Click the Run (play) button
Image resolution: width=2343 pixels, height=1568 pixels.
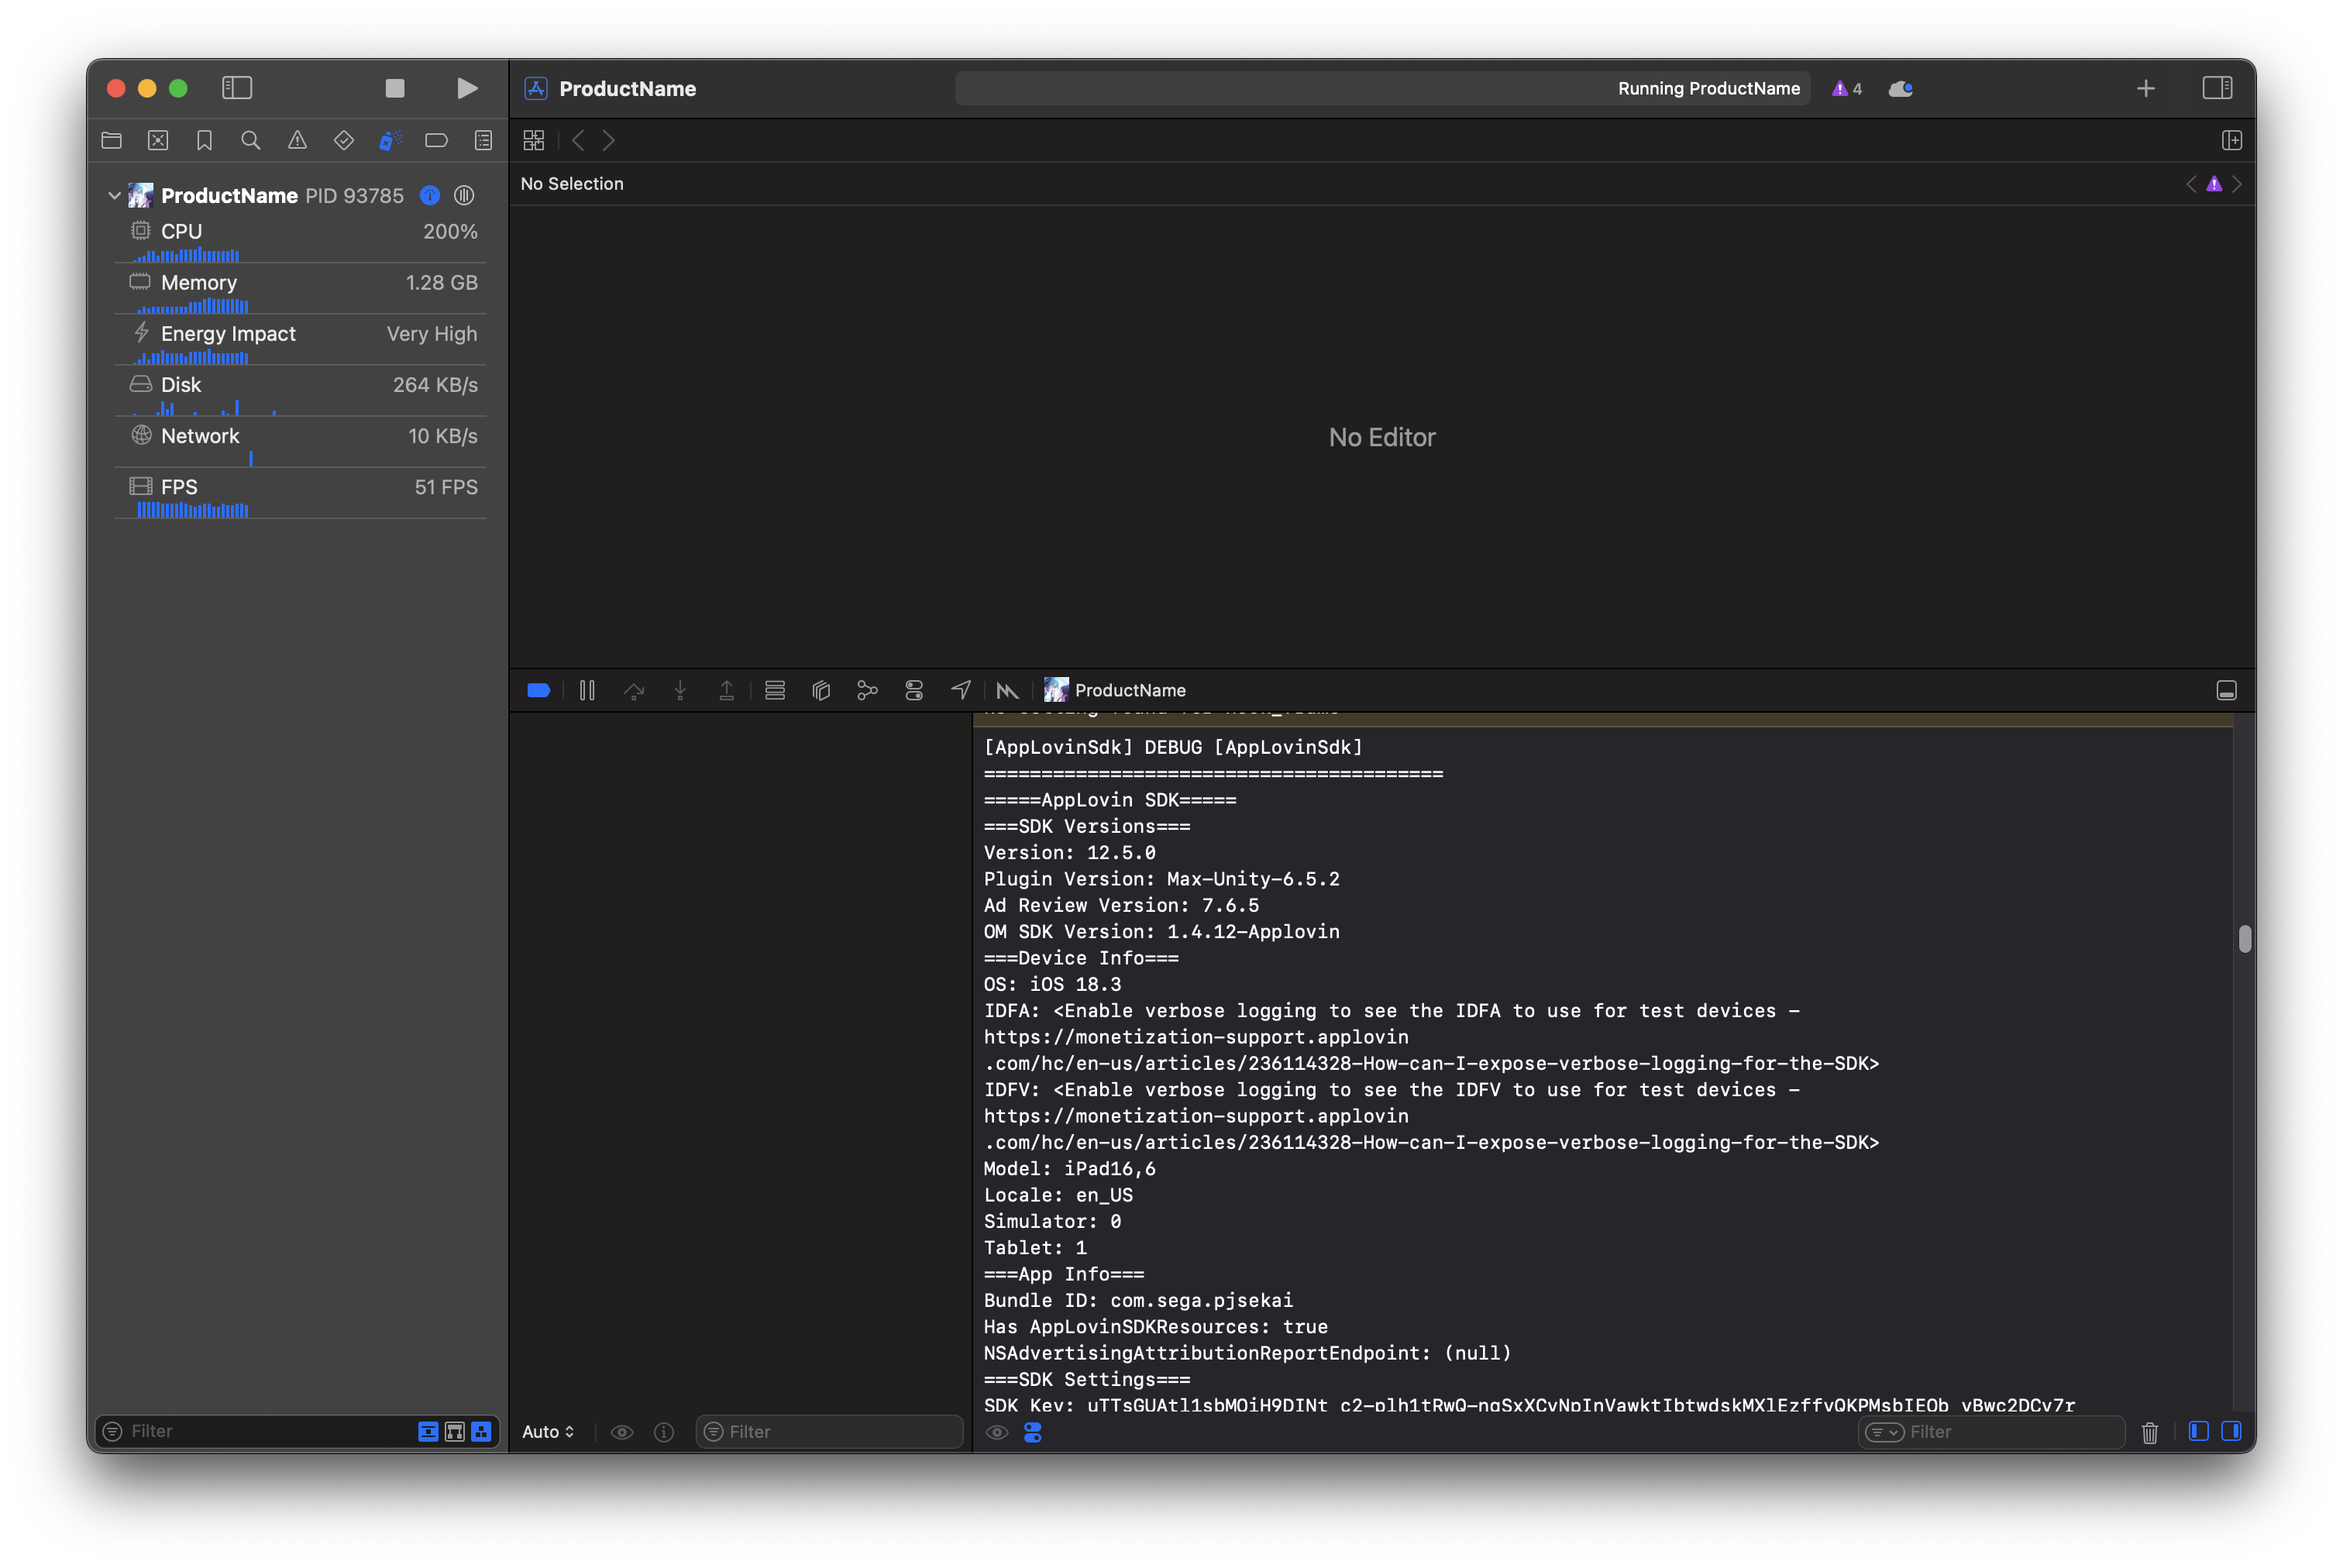pos(466,88)
